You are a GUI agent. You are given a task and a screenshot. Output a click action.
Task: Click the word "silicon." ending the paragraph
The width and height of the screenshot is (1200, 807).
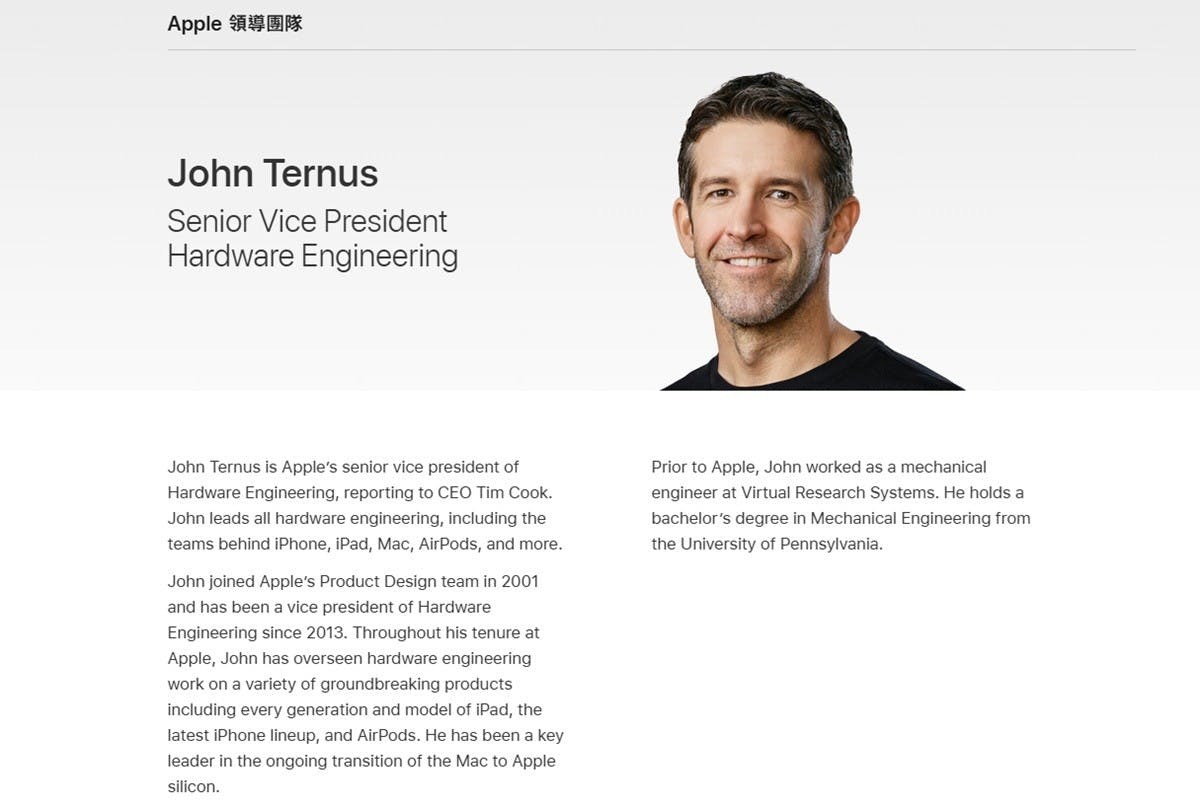pyautogui.click(x=193, y=787)
